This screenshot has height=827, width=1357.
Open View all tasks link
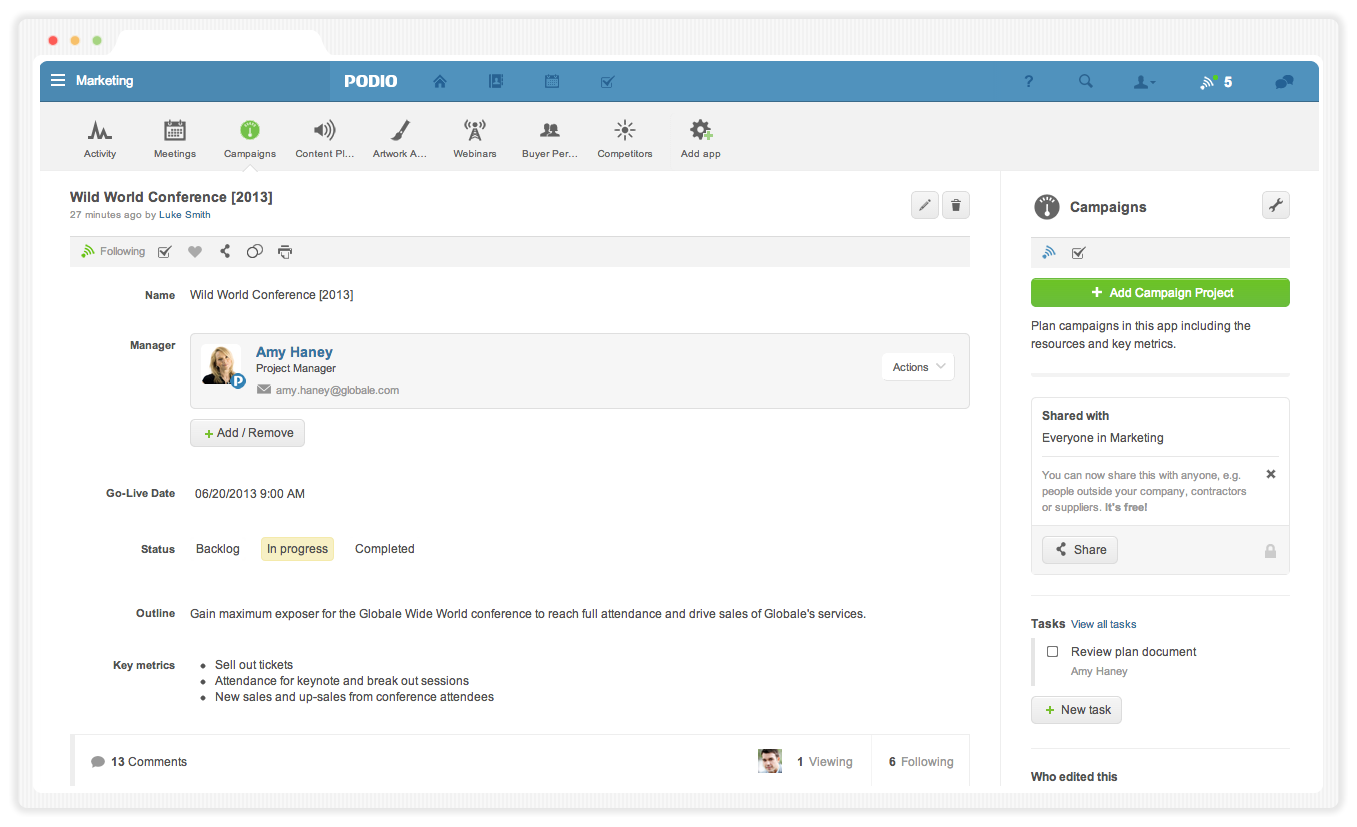[1104, 624]
